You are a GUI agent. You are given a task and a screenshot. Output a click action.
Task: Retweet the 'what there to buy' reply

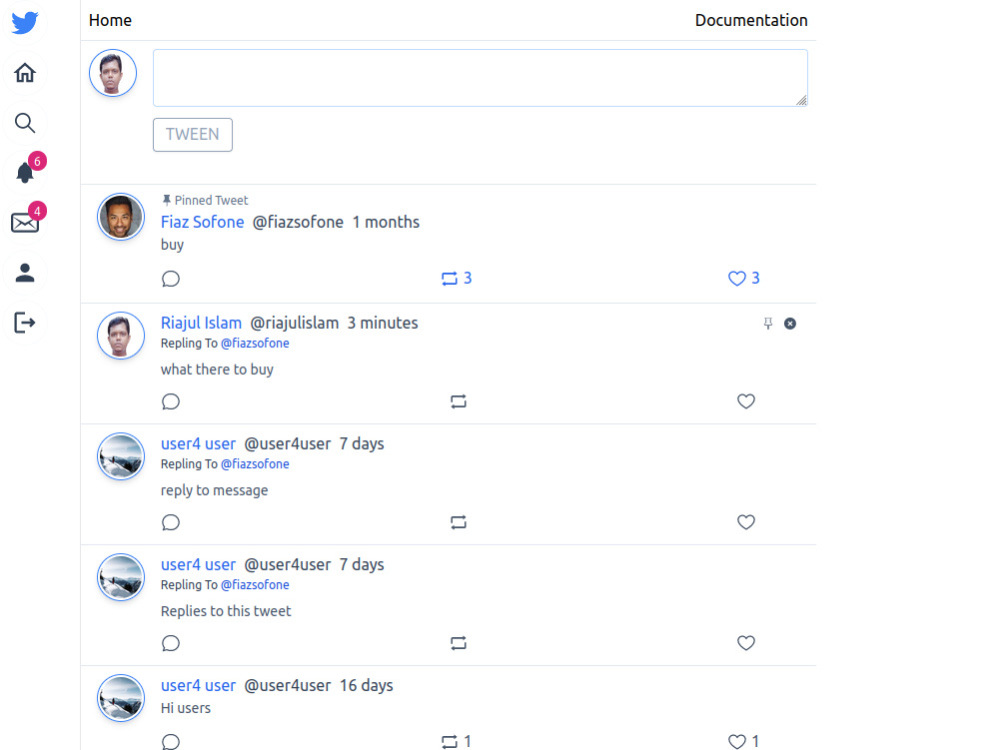pos(458,401)
